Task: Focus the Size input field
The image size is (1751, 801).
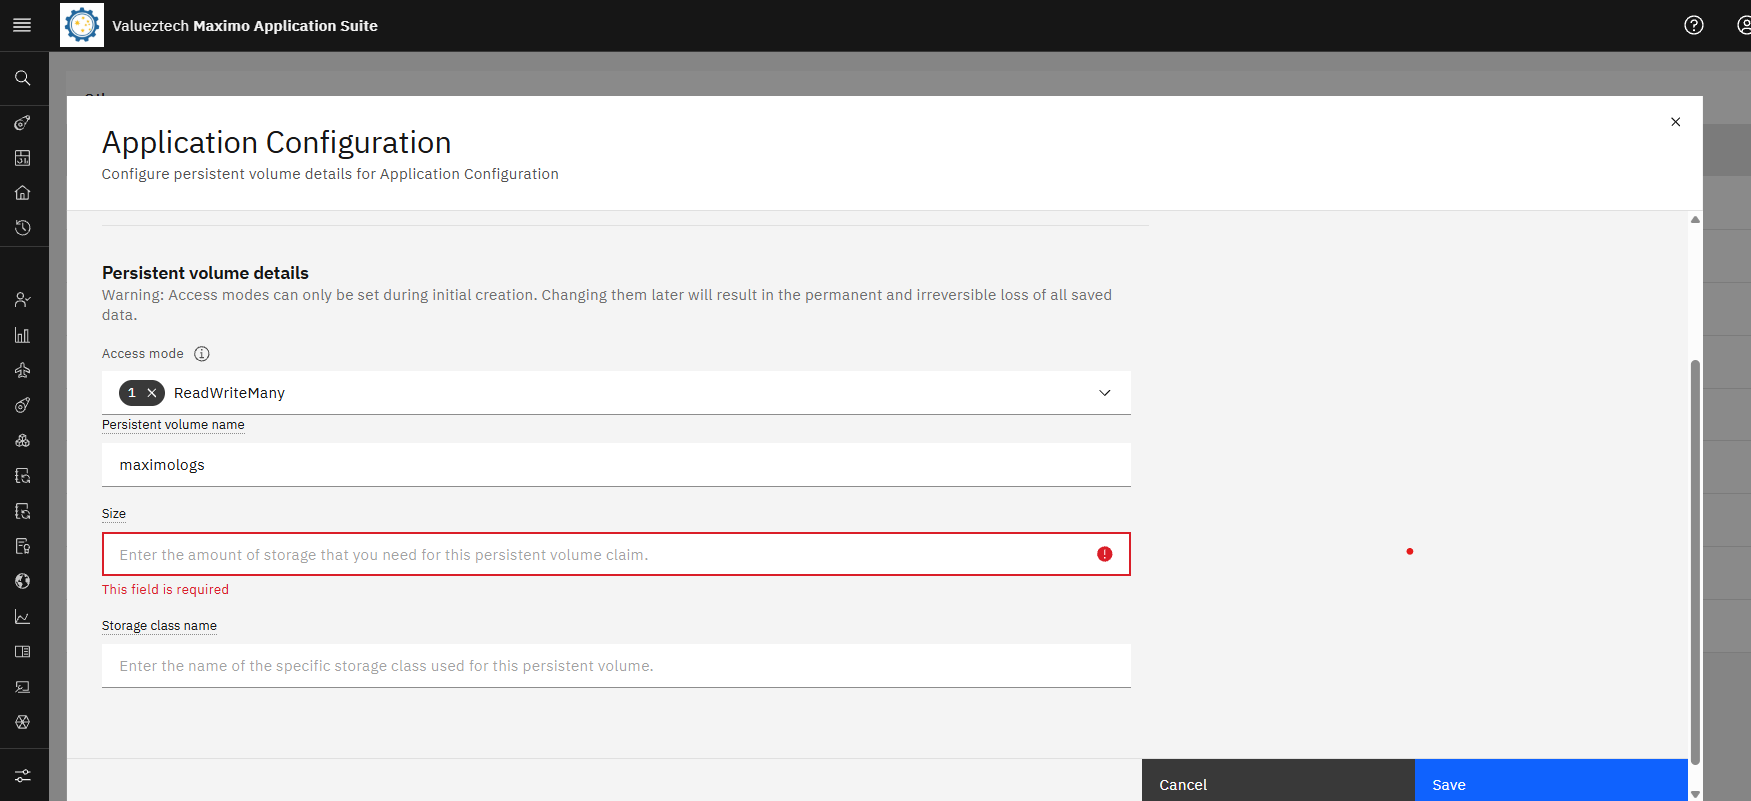Action: 616,554
